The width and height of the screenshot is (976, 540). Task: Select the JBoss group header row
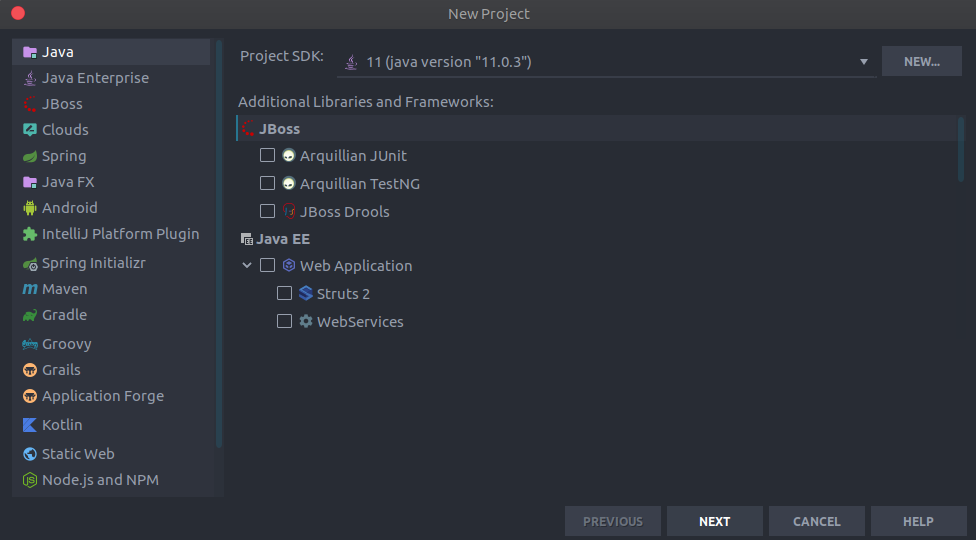pyautogui.click(x=598, y=129)
